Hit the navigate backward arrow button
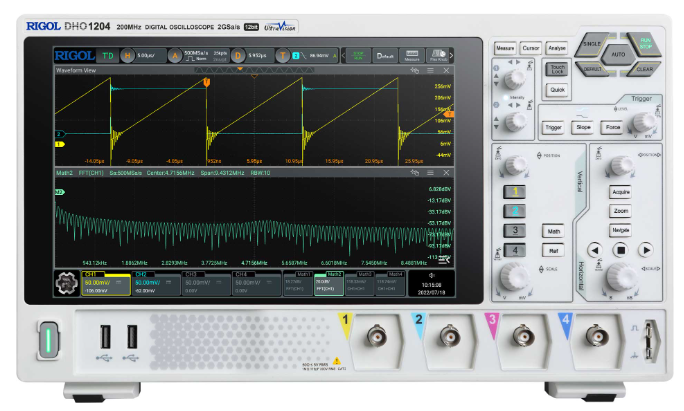 (595, 250)
